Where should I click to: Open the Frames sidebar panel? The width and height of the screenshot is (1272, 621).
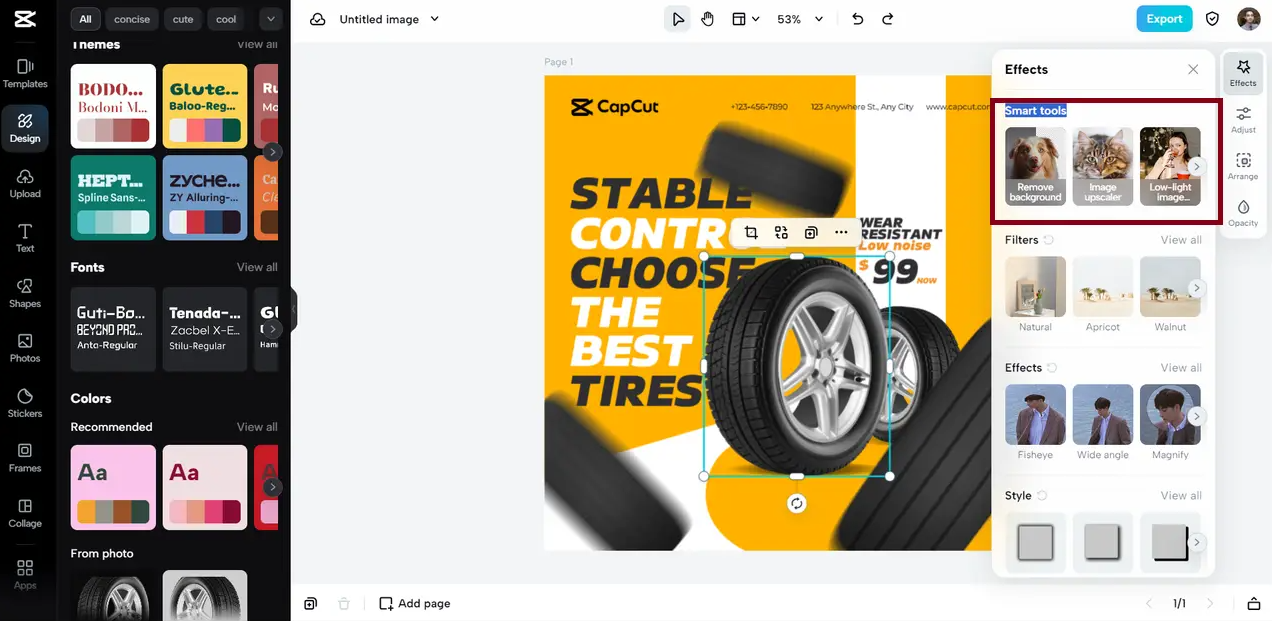[25, 459]
